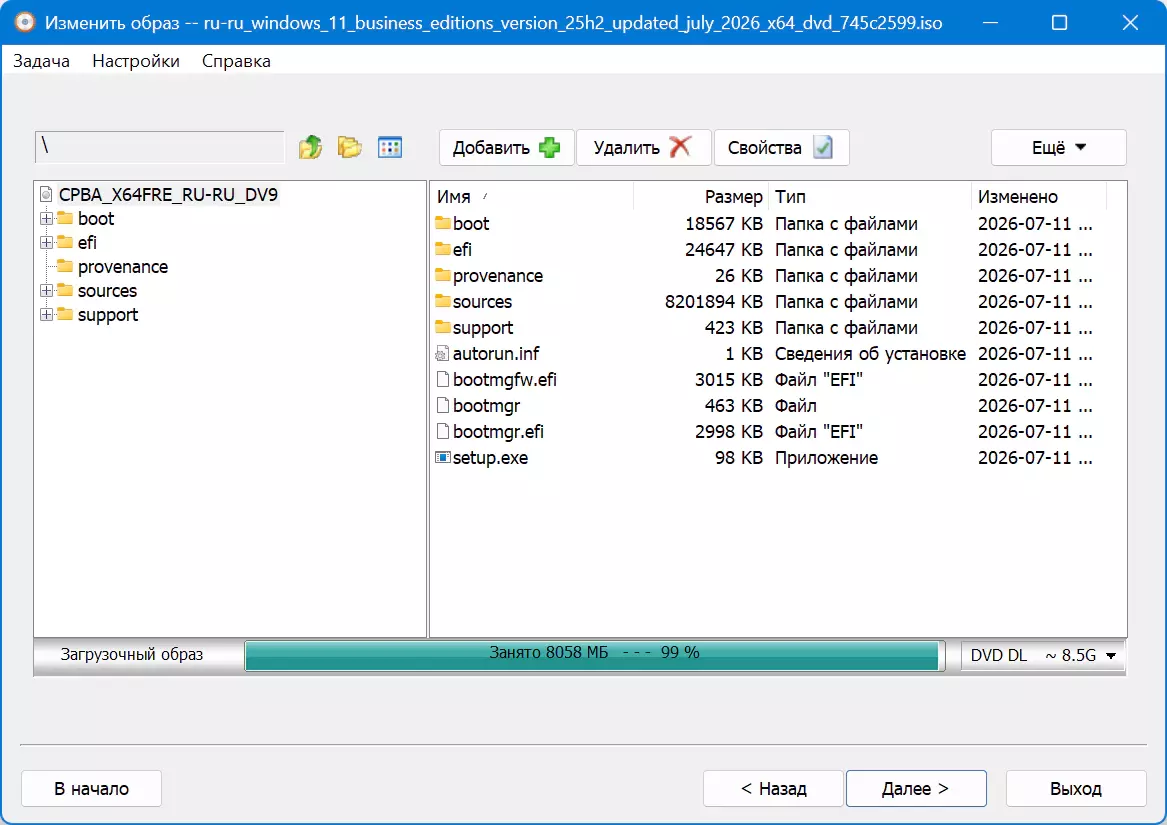Select support folder label in tree
Image resolution: width=1167 pixels, height=825 pixels.
click(108, 314)
